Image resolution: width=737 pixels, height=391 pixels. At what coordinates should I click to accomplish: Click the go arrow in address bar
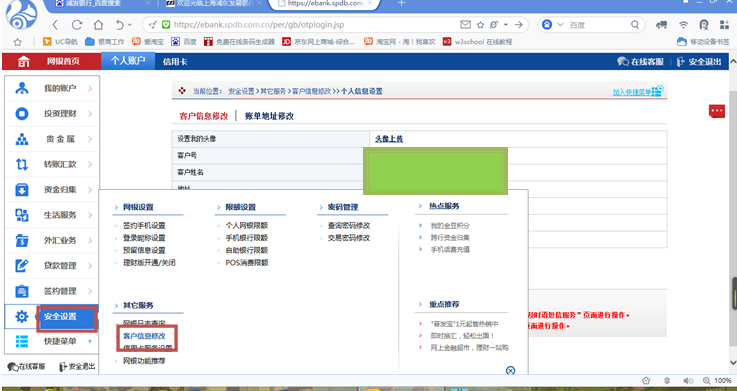(518, 25)
